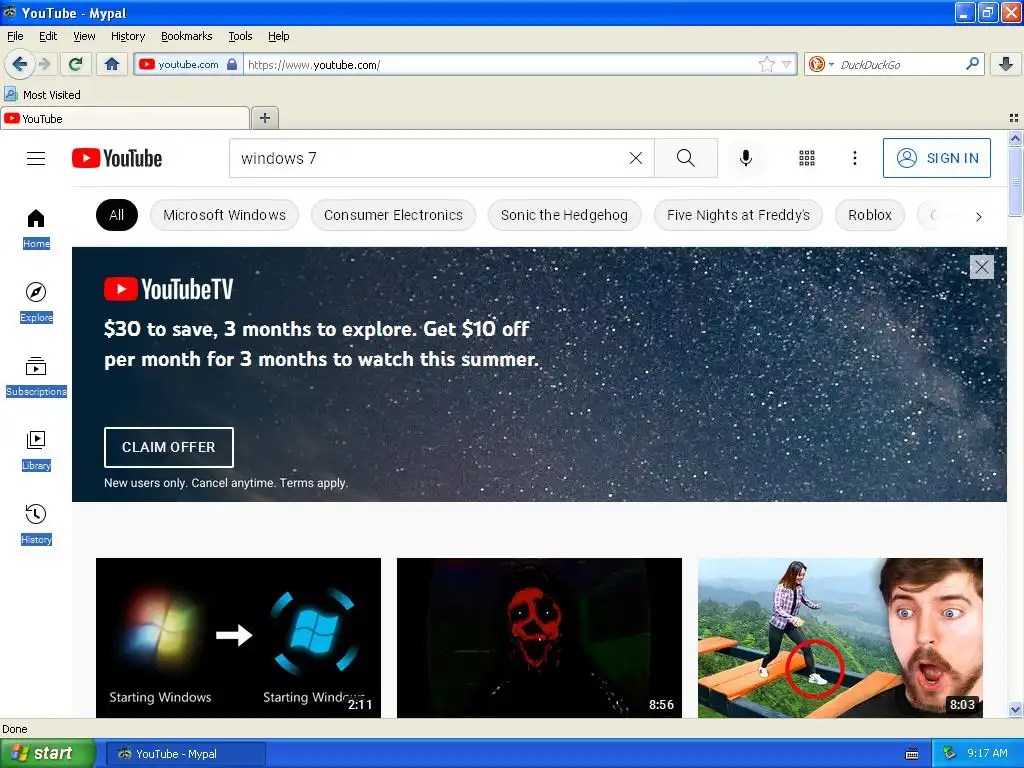The image size is (1024, 768).
Task: Click the vertical scrollbar thumb
Action: 1015,181
